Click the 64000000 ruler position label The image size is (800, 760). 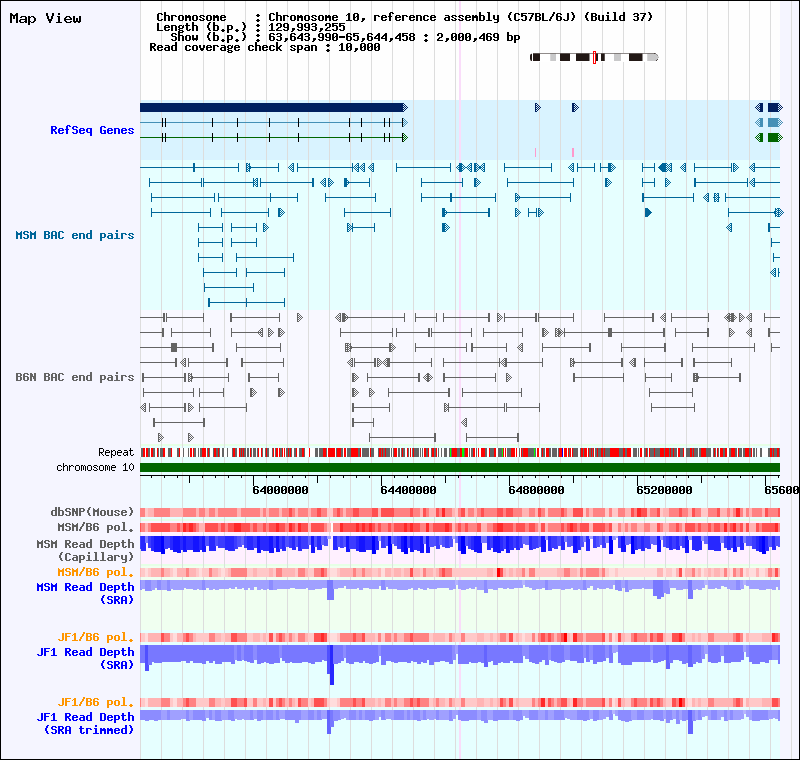(x=280, y=490)
